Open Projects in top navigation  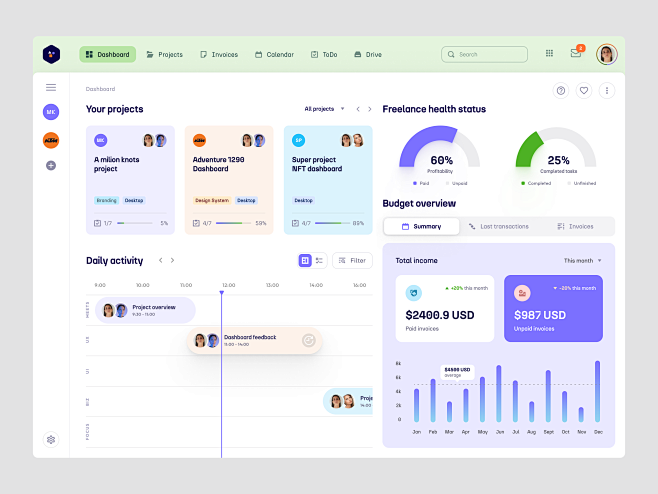164,54
